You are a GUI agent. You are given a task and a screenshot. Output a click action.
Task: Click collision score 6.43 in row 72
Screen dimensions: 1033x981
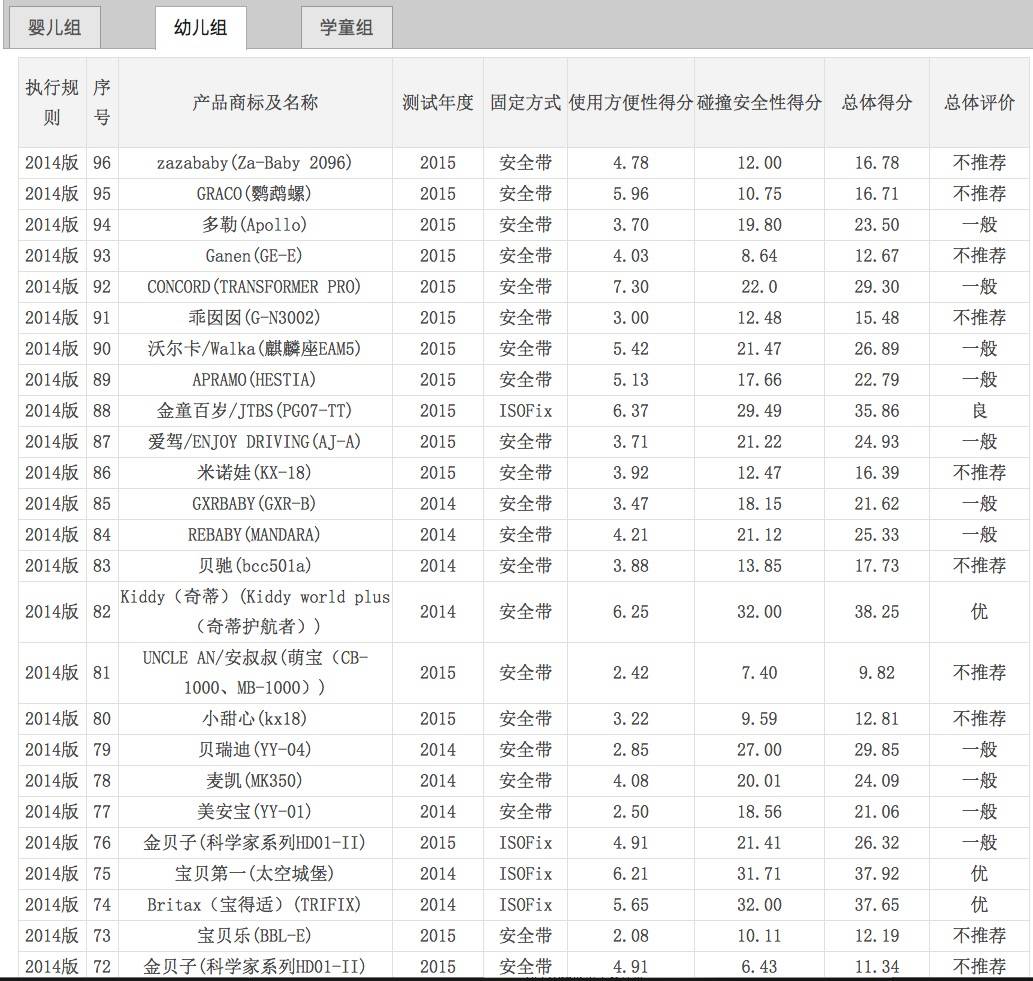pyautogui.click(x=759, y=967)
